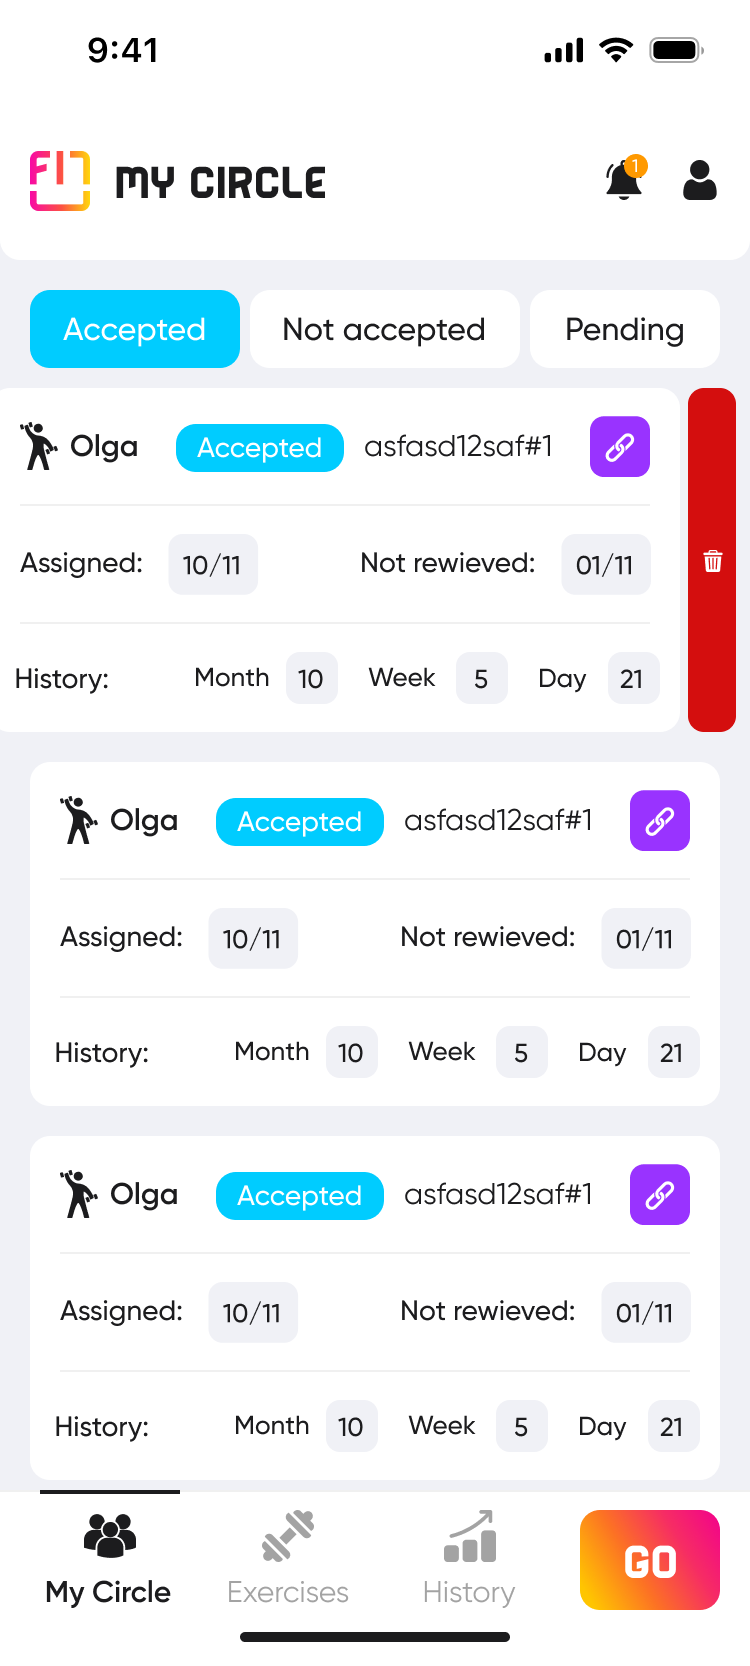This screenshot has width=750, height=1666.
Task: Select the Accepted filter tab
Action: pos(135,329)
